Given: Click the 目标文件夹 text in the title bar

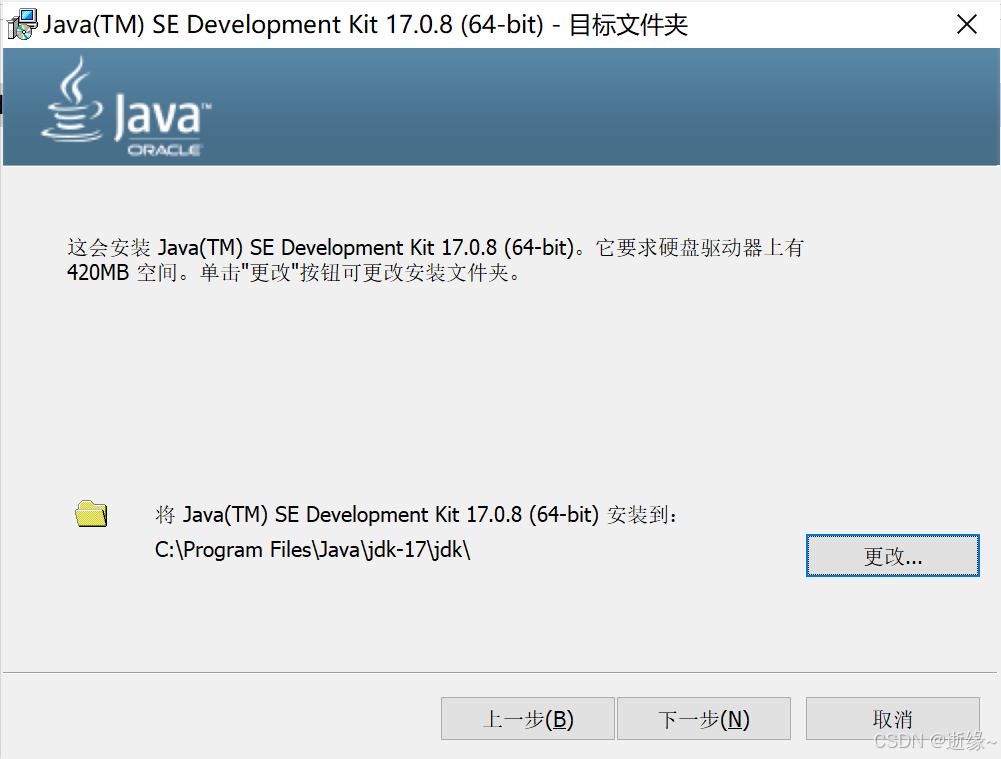Looking at the screenshot, I should 628,25.
